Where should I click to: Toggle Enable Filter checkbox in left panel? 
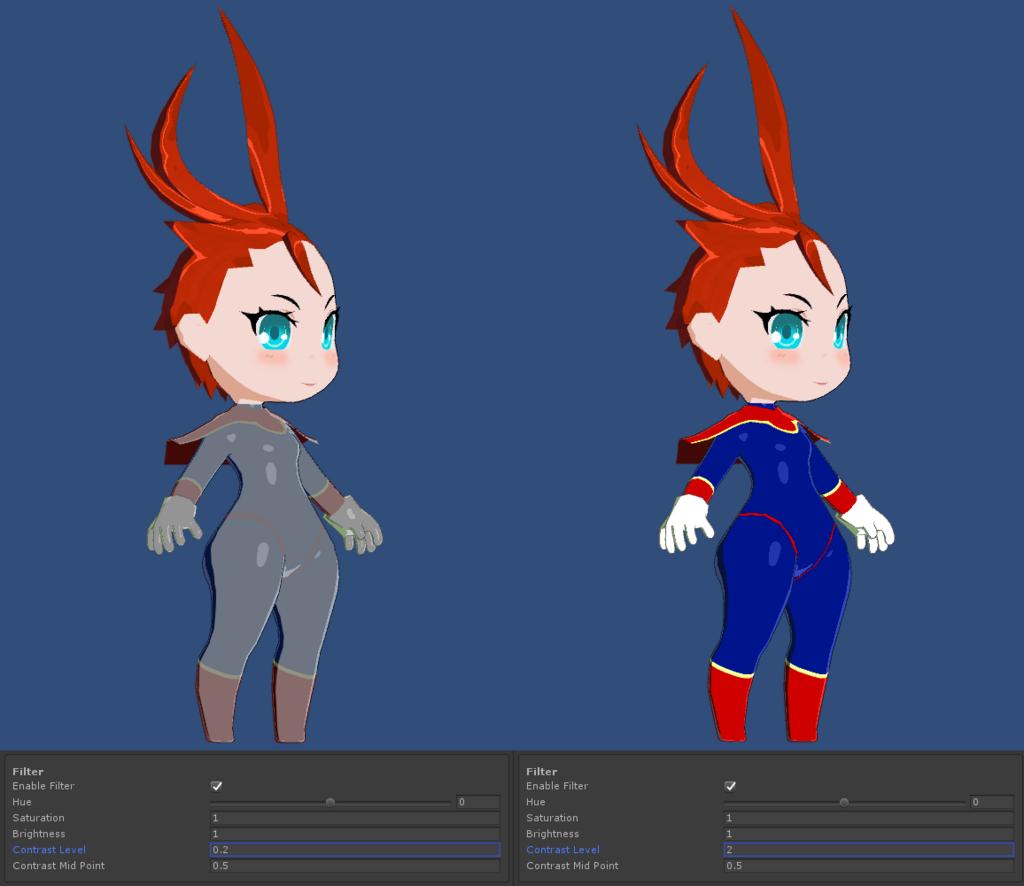point(217,786)
